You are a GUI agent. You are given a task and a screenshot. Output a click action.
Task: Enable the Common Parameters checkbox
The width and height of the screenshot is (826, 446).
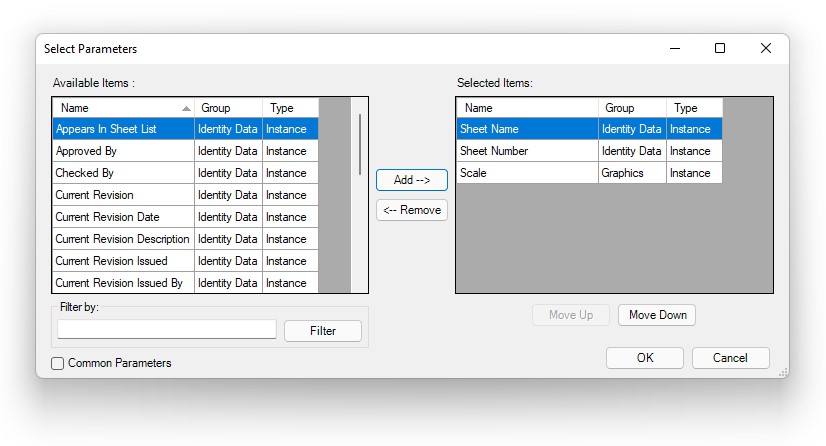click(58, 363)
